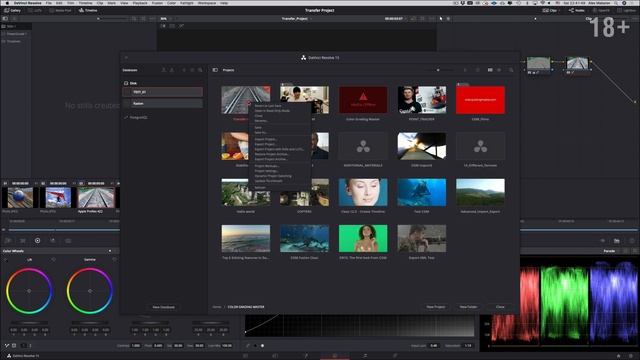
Task: Select the railway tracks node in node editor
Action: point(578,64)
